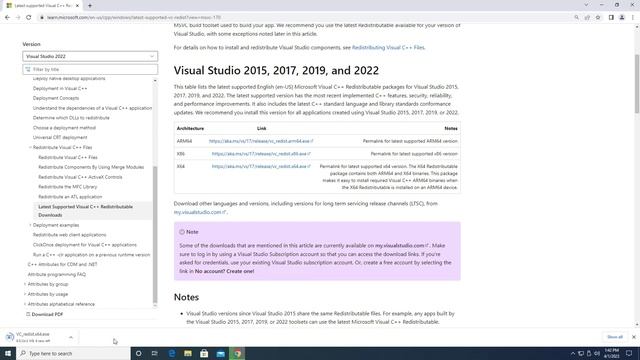Click the sidebar table of contents scrollbar
This screenshot has height=360, width=640.
coord(155,235)
